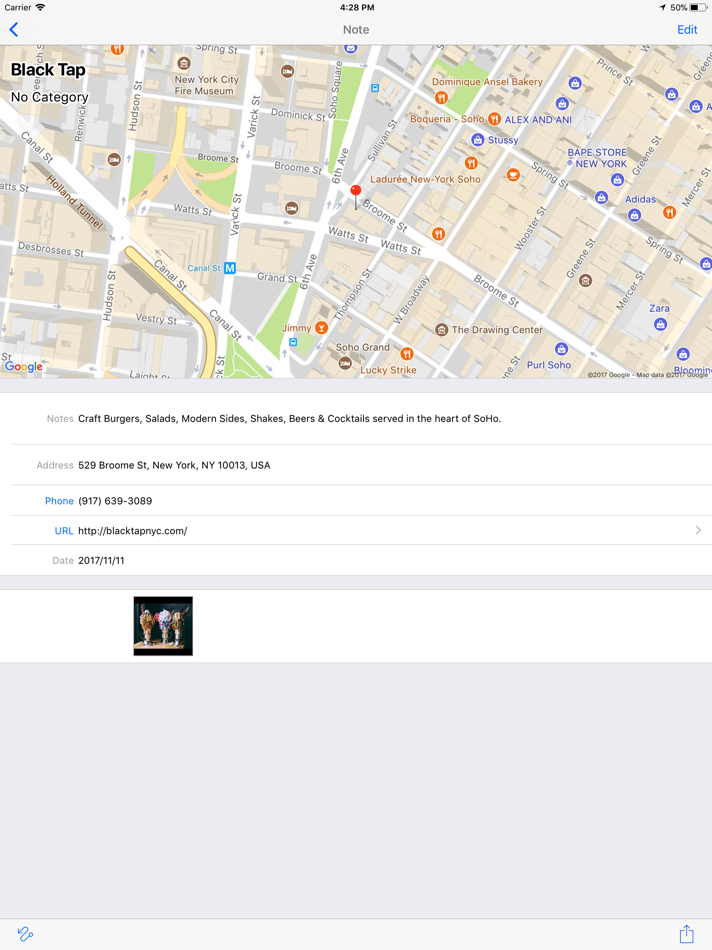Click the Canal St subway M icon

pyautogui.click(x=230, y=268)
